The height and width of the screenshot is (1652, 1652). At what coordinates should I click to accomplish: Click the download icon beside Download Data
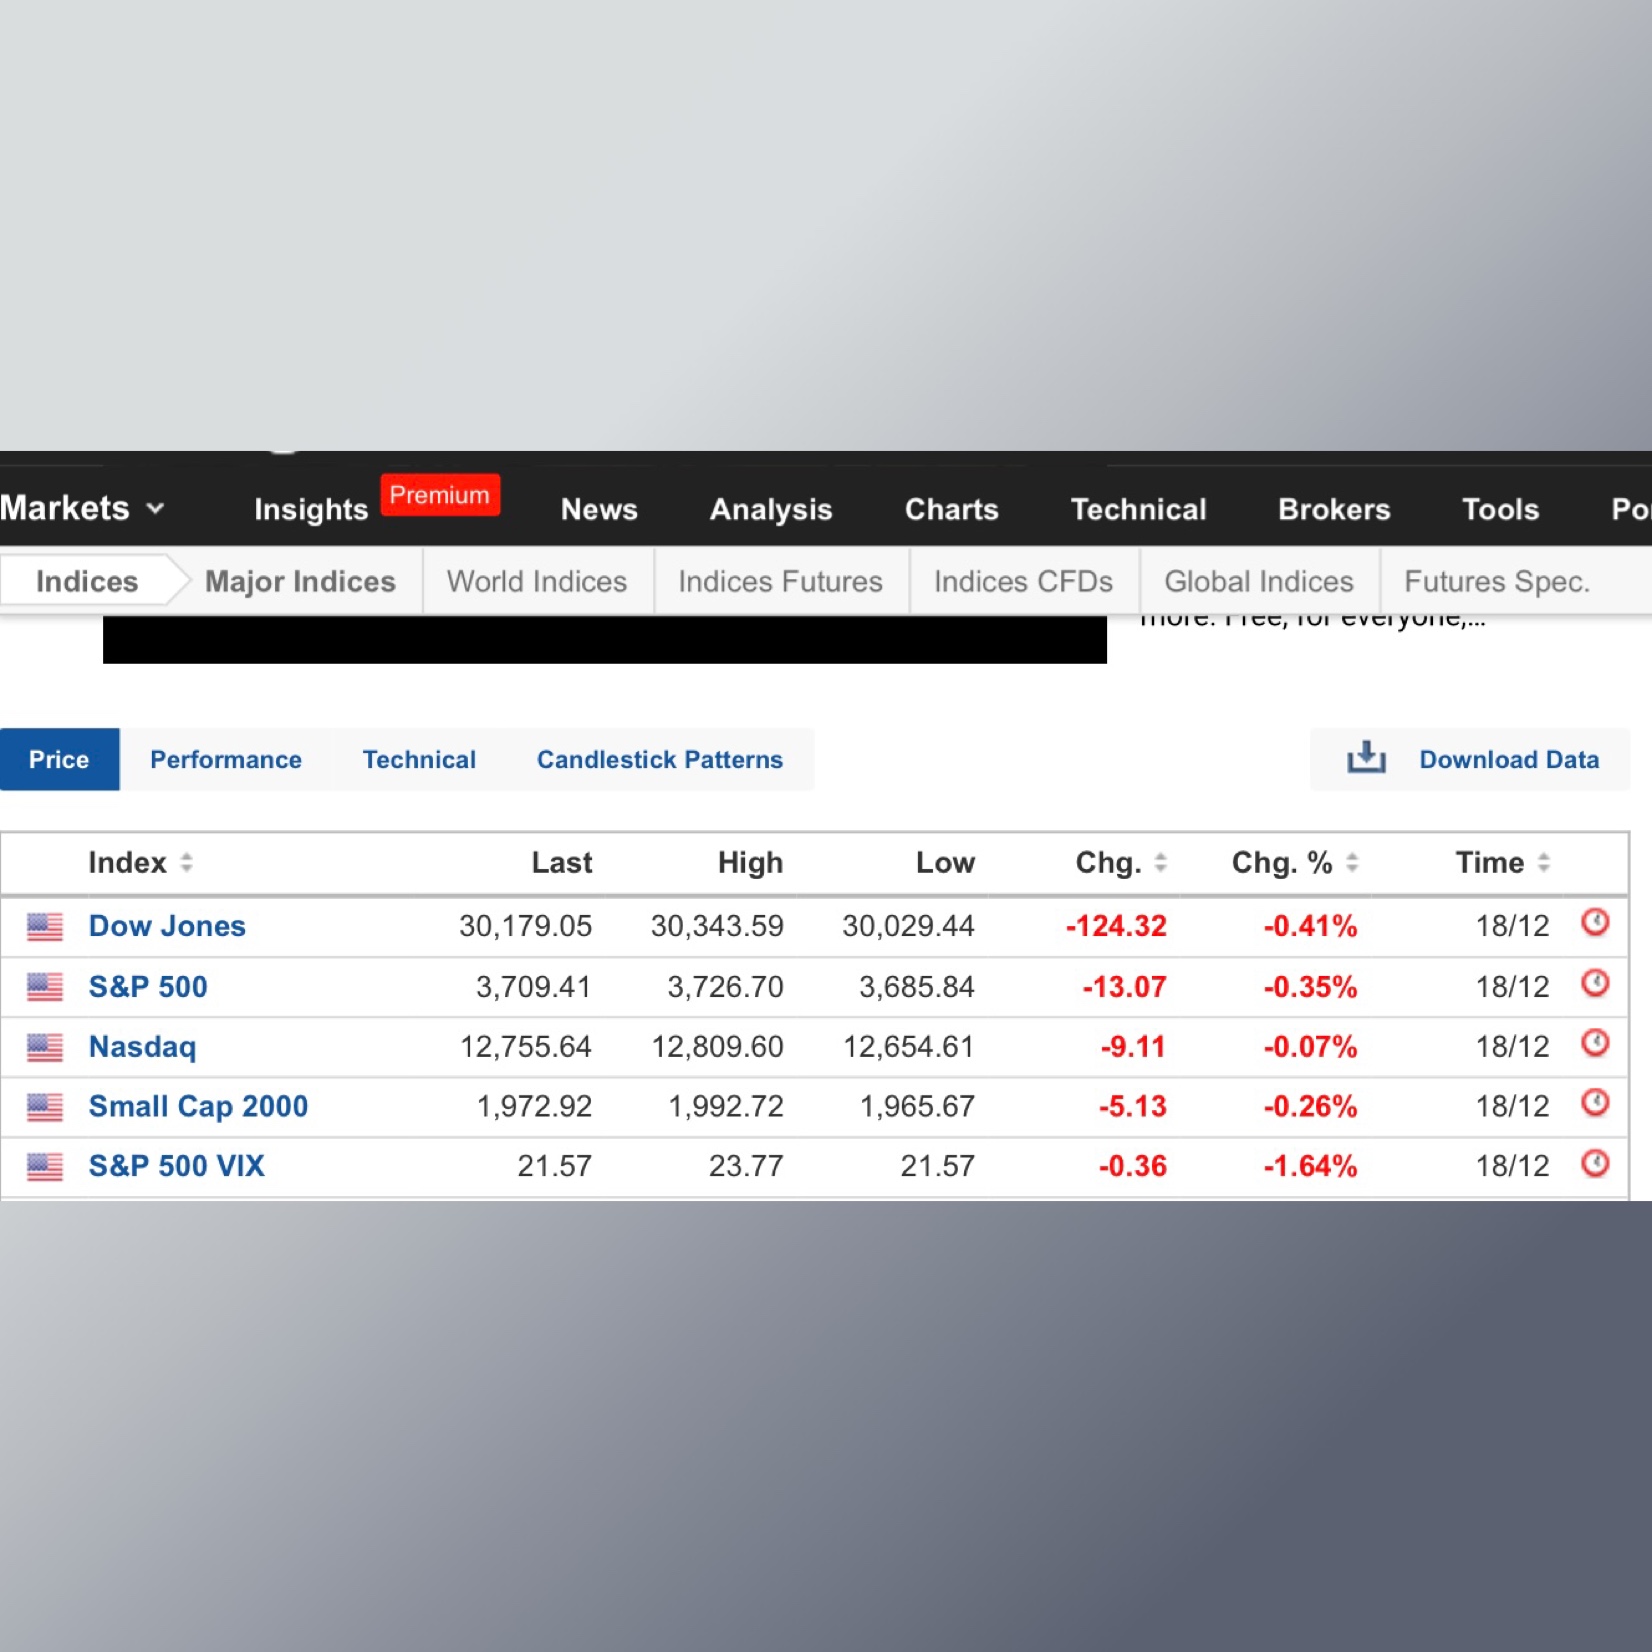(x=1366, y=758)
